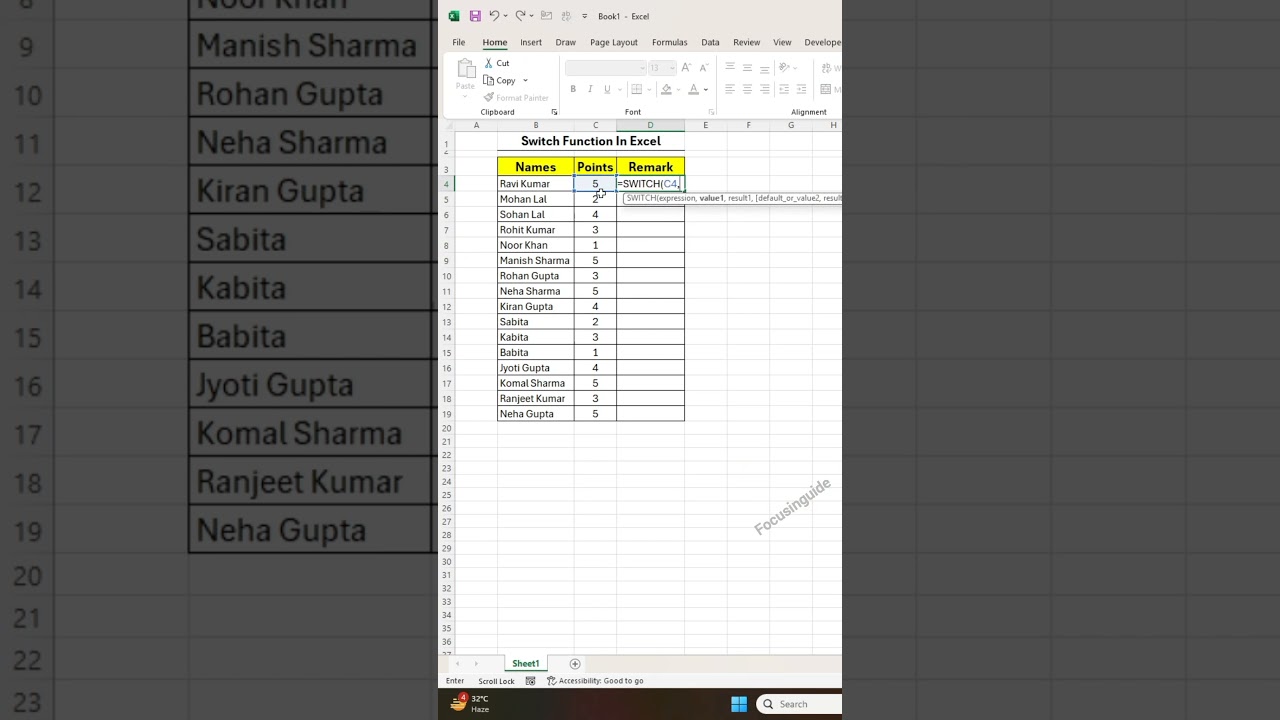Click the Paste clipboard icon

(466, 68)
